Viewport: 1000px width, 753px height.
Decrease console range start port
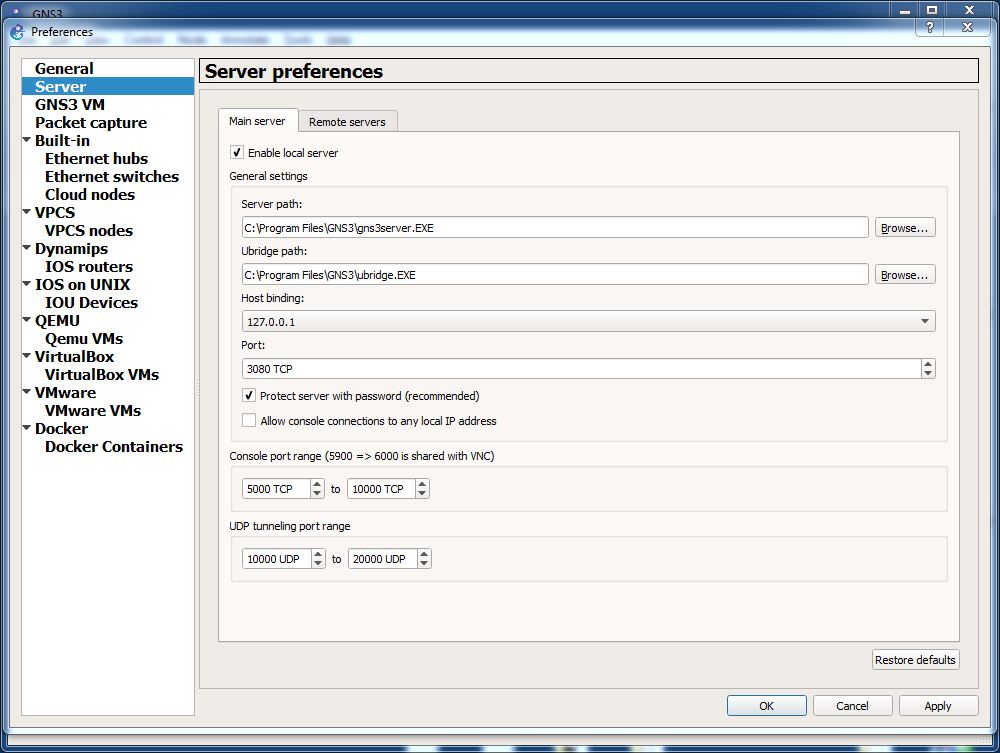pos(317,494)
